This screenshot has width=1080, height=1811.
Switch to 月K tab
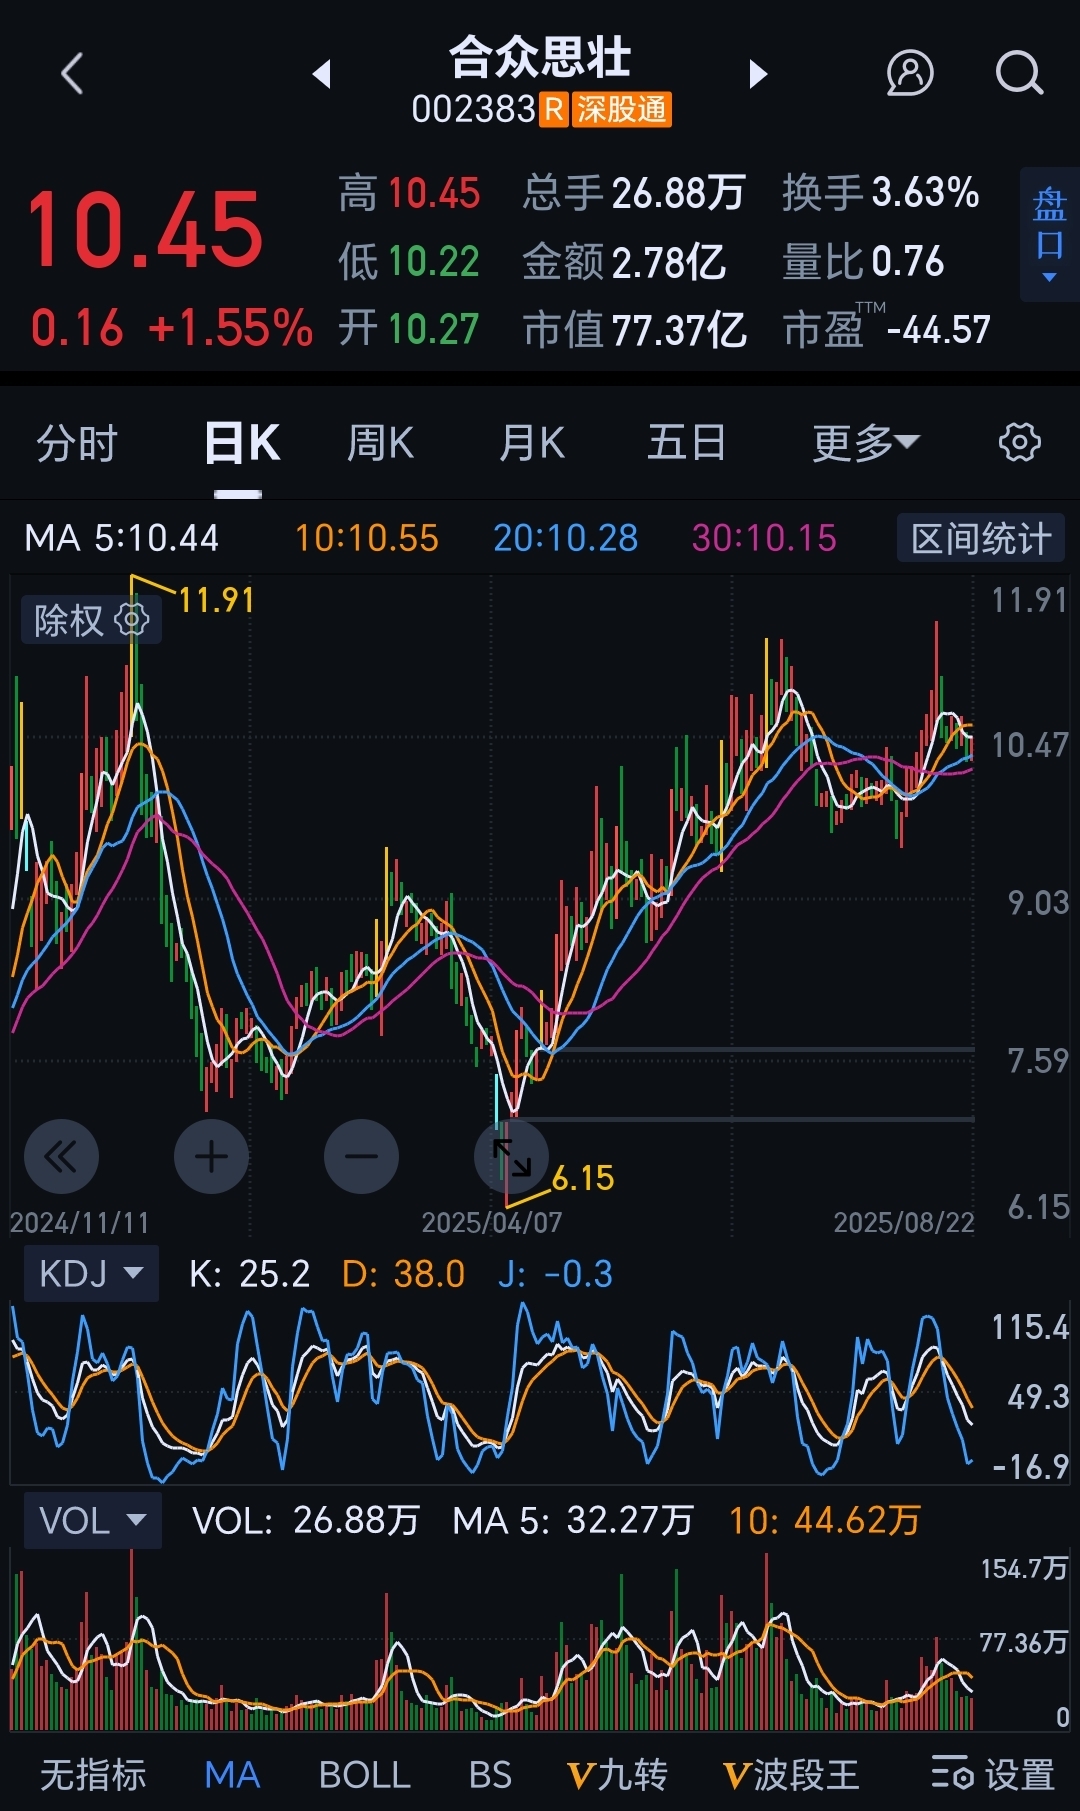(x=532, y=442)
